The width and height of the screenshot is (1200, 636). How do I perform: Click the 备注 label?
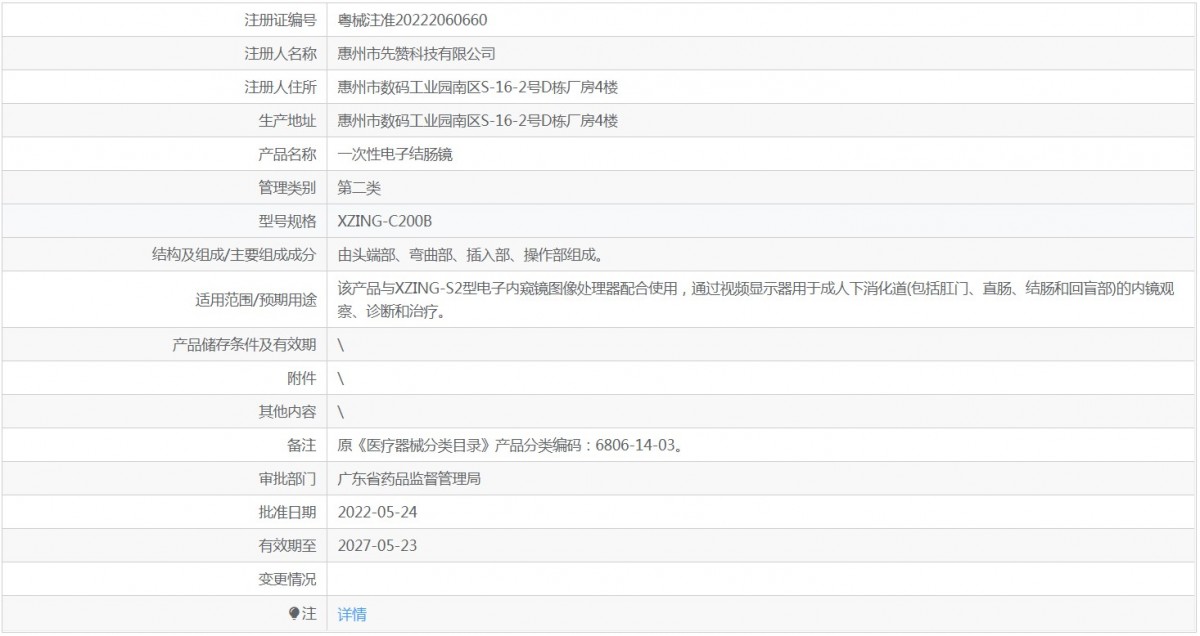(x=302, y=445)
